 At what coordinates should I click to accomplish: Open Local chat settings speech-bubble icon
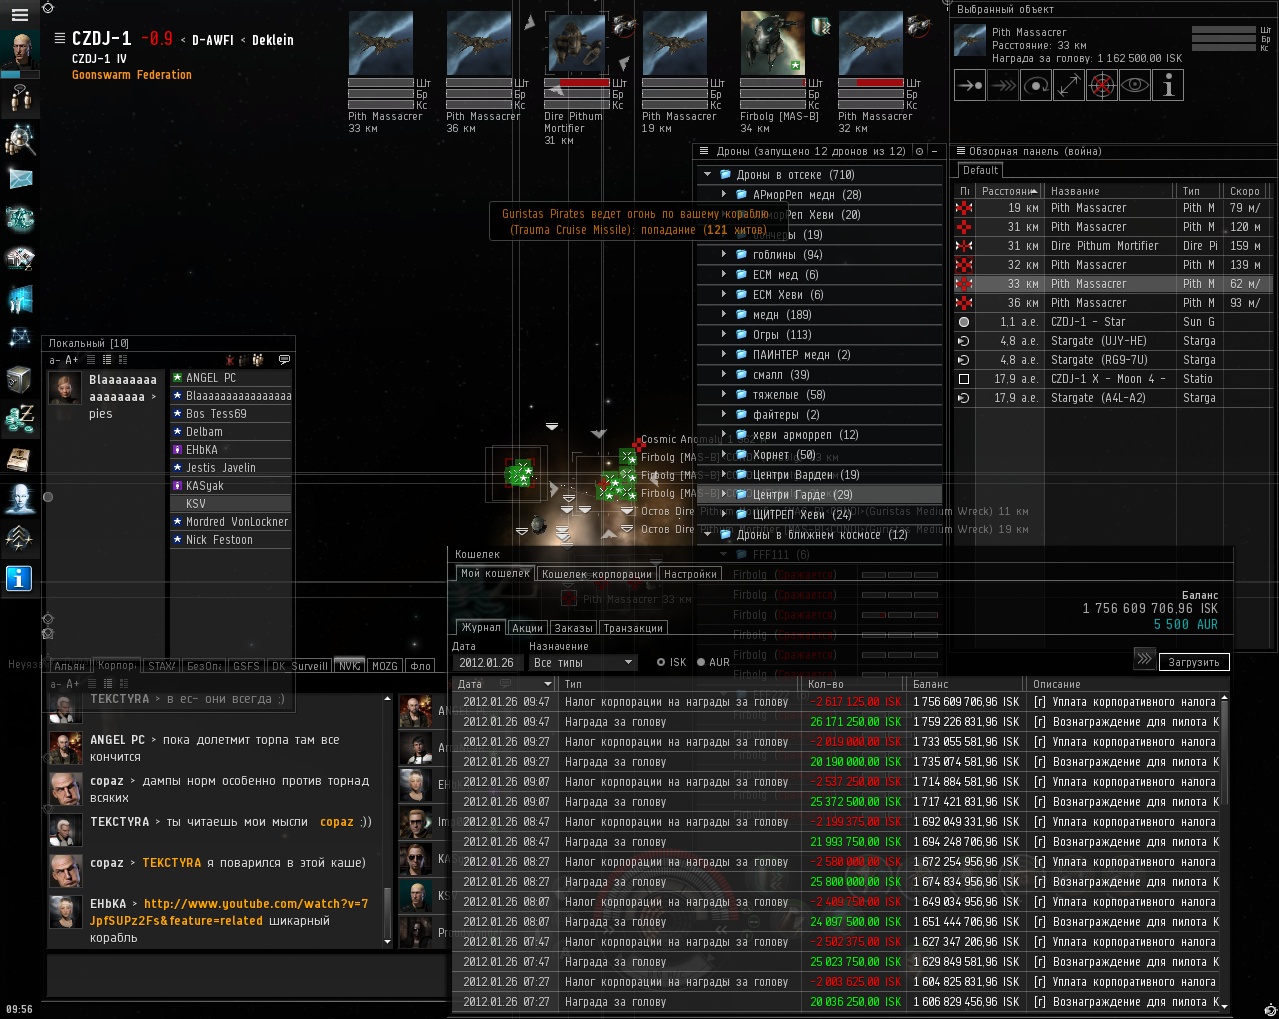(284, 360)
